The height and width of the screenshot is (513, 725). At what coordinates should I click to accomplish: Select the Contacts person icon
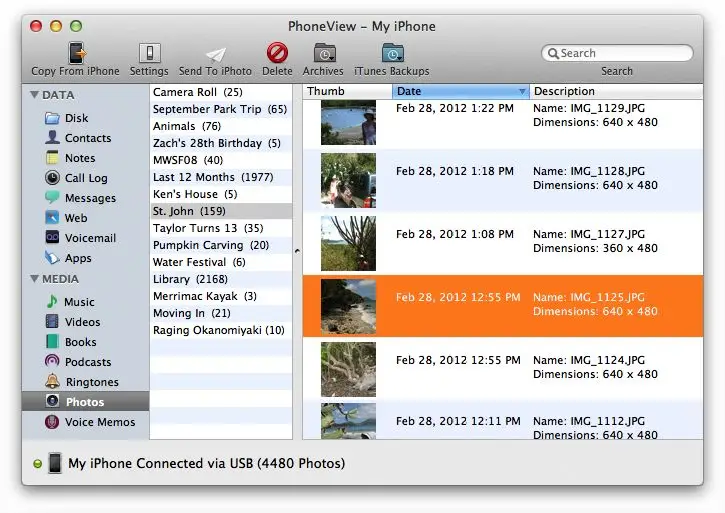coord(52,137)
